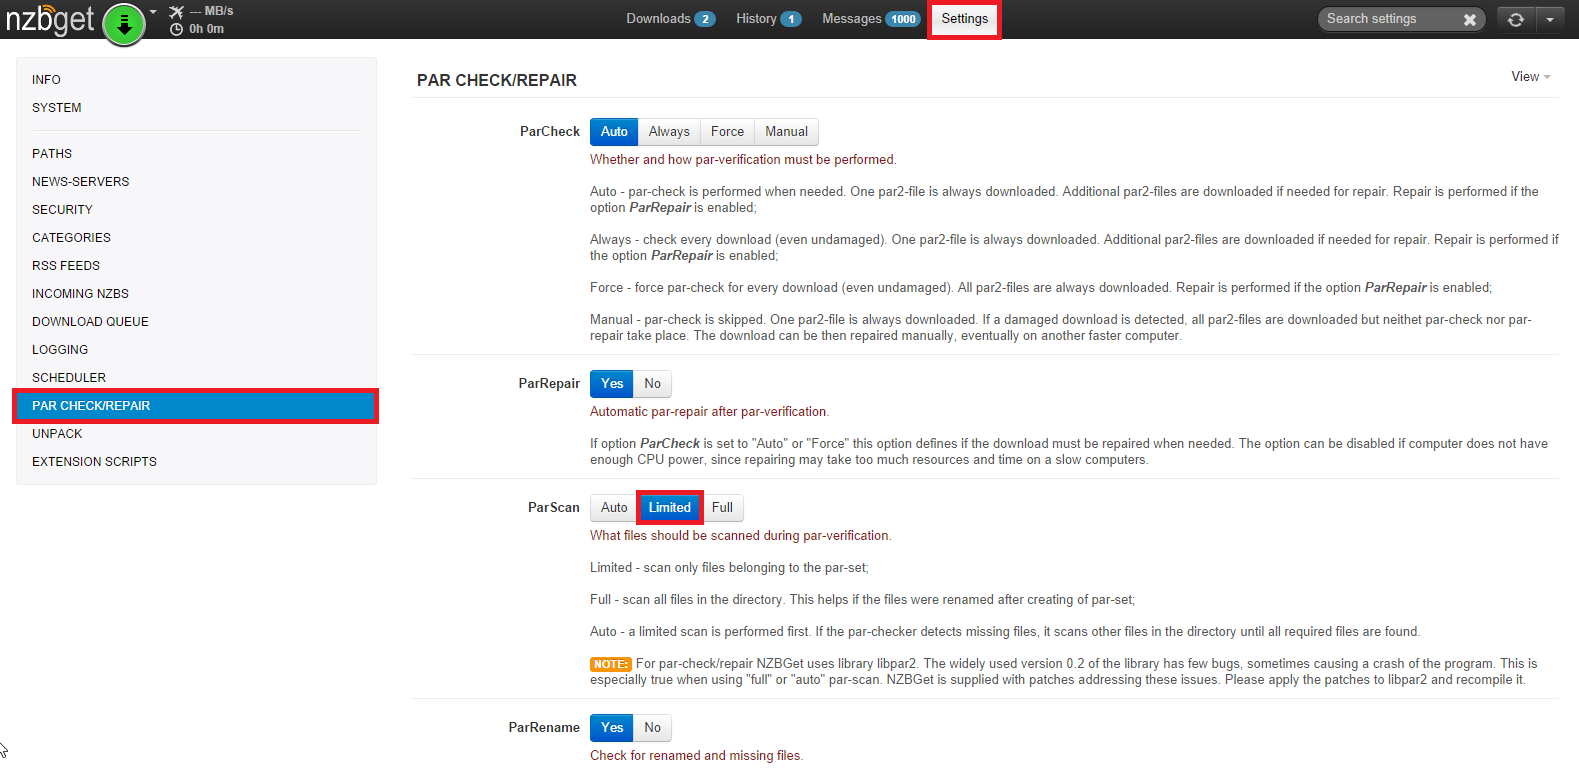Image resolution: width=1579 pixels, height=772 pixels.
Task: Click the Messages 1000 badge
Action: click(903, 19)
